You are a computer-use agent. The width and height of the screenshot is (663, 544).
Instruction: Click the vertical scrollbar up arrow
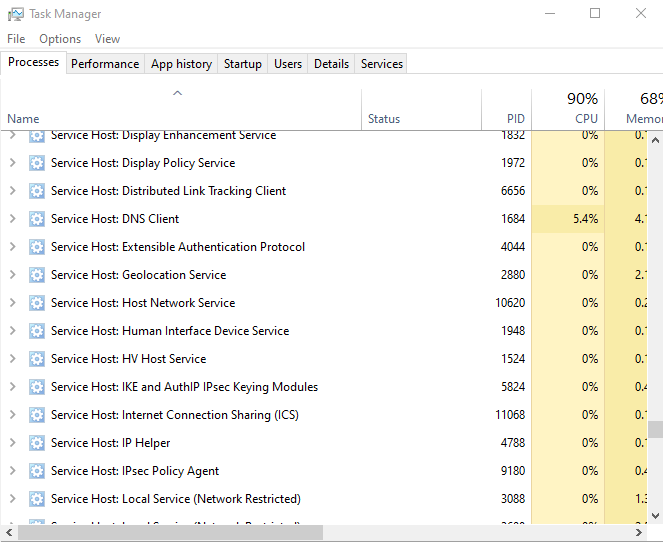655,140
